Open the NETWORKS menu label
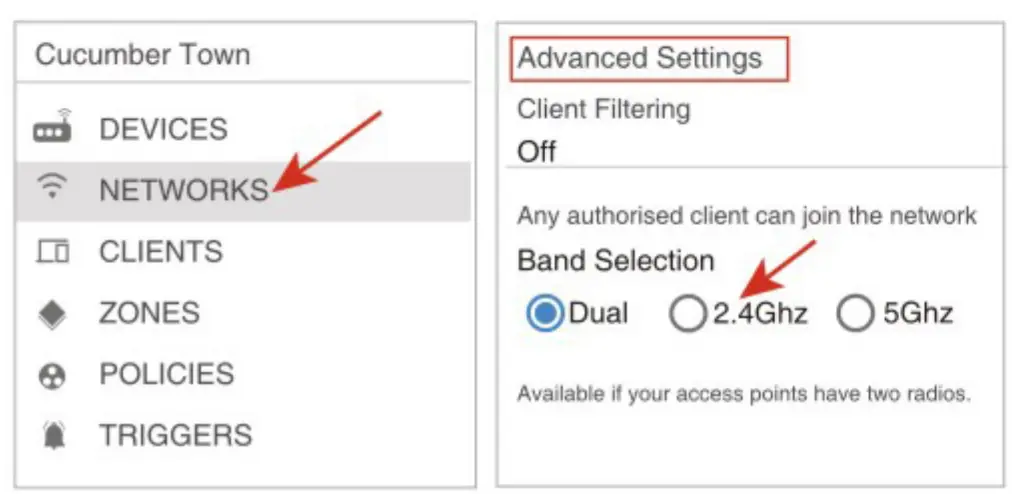The width and height of the screenshot is (1012, 494). [183, 190]
